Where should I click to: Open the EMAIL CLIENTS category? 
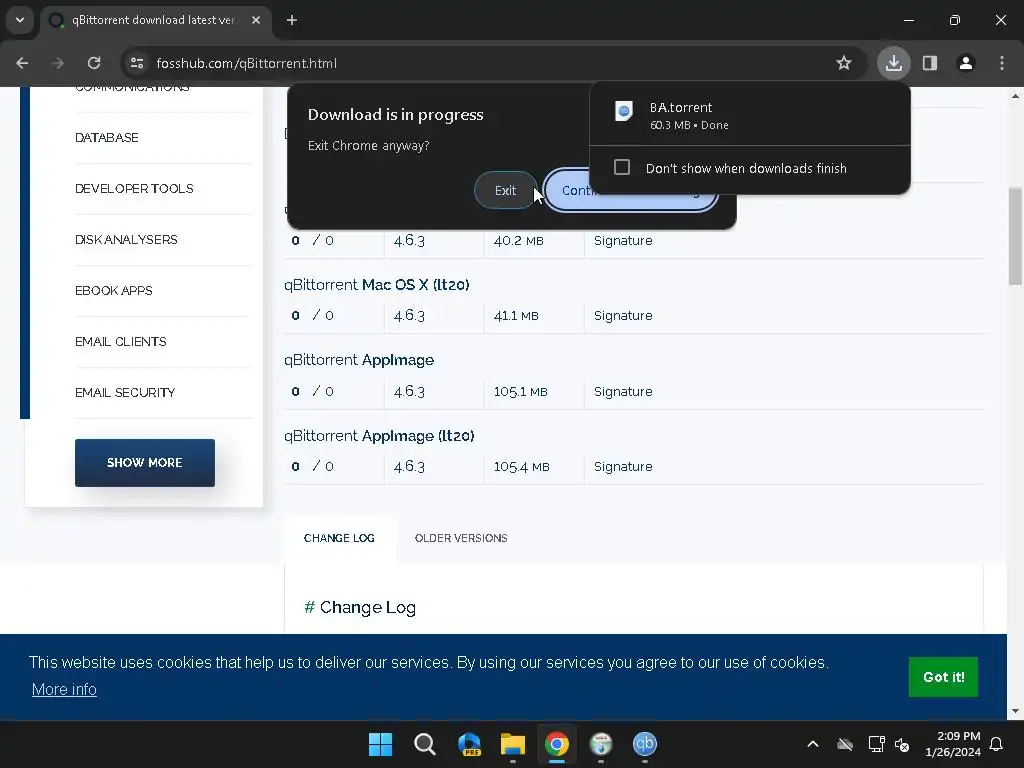pos(121,342)
